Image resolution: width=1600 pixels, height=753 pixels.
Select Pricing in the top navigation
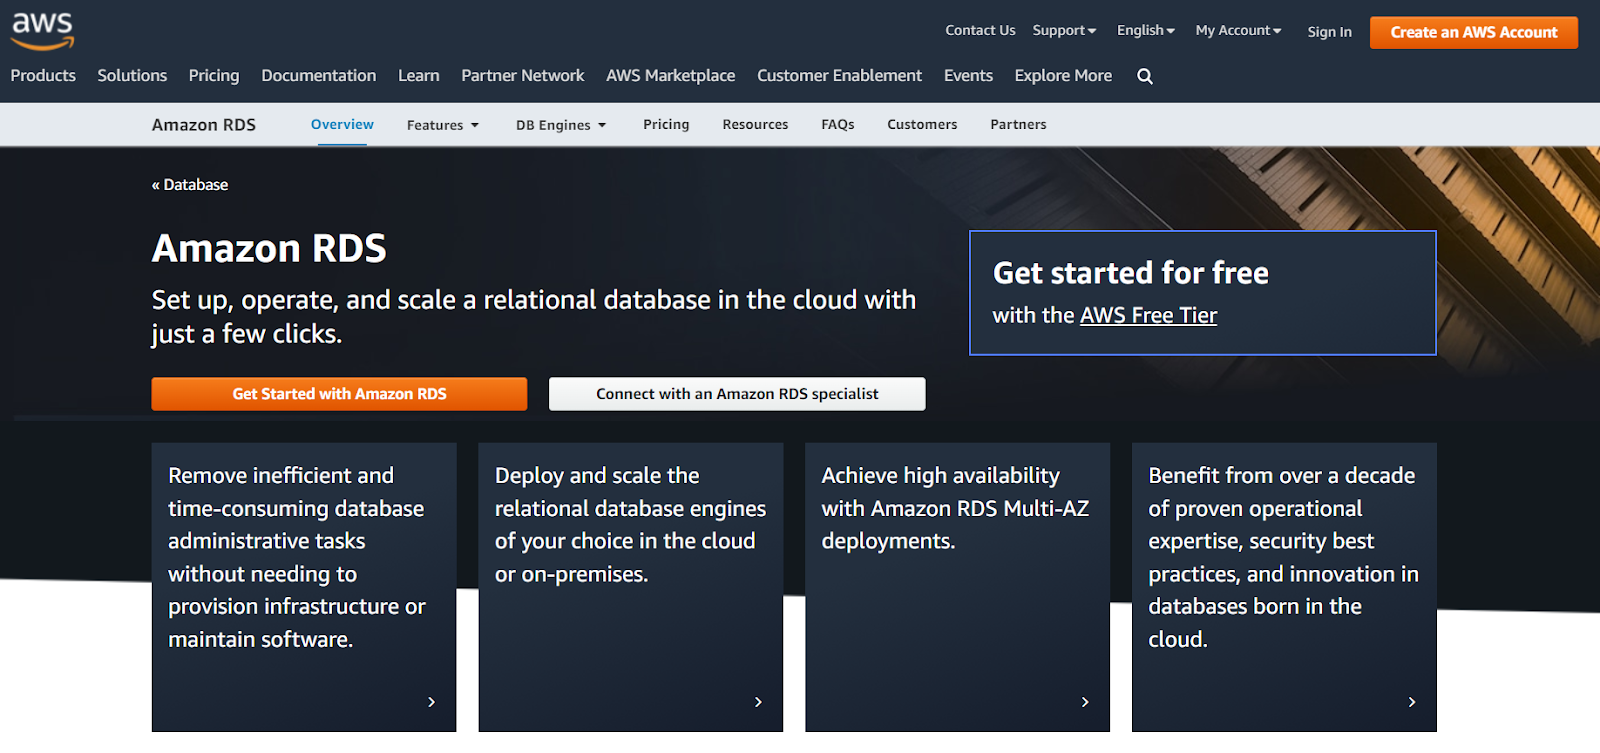tap(214, 76)
